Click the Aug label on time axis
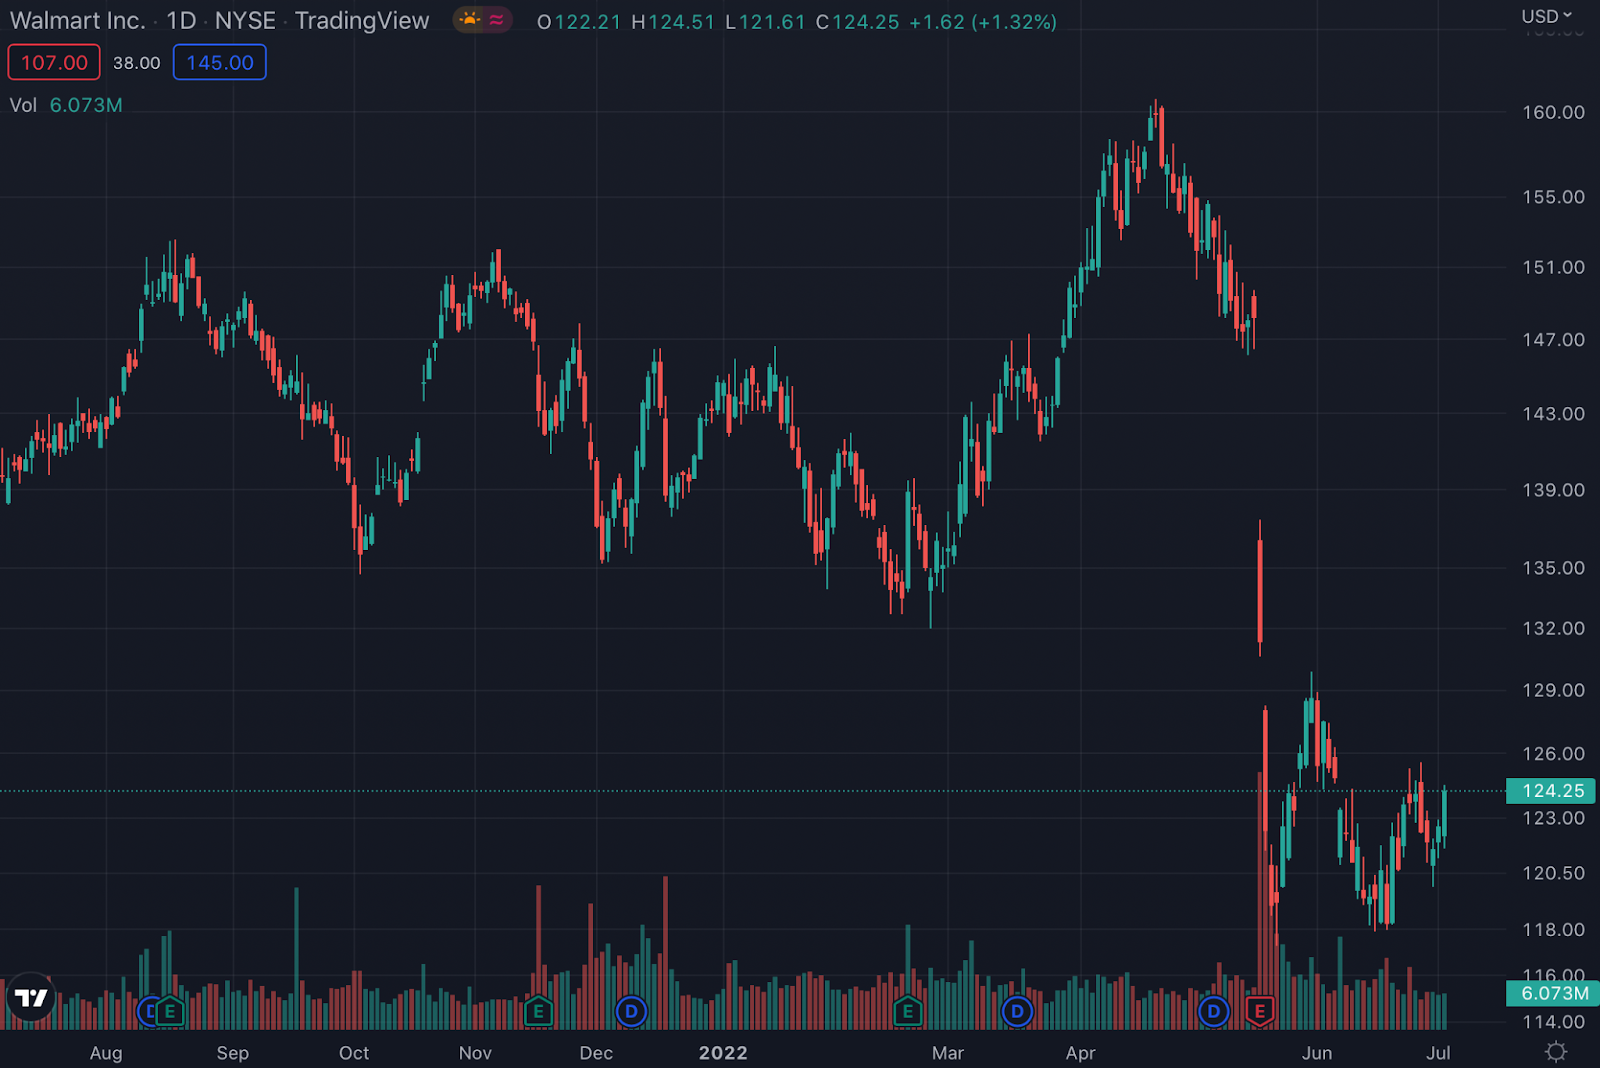 [106, 1053]
